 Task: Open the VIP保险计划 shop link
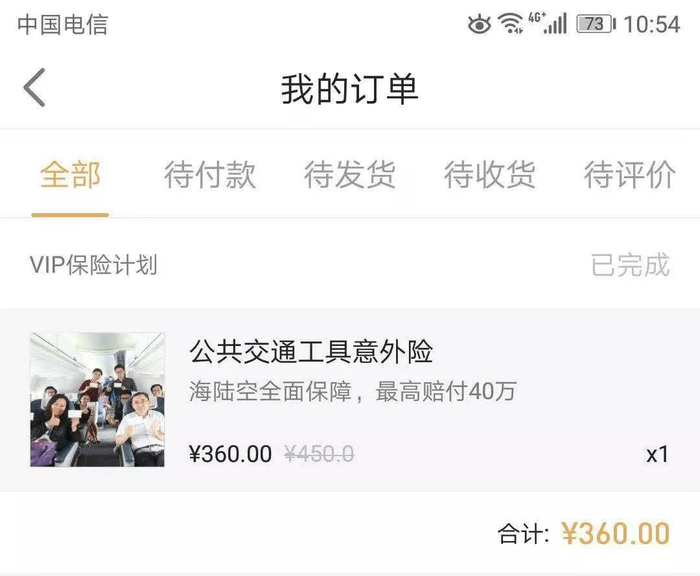coord(93,265)
